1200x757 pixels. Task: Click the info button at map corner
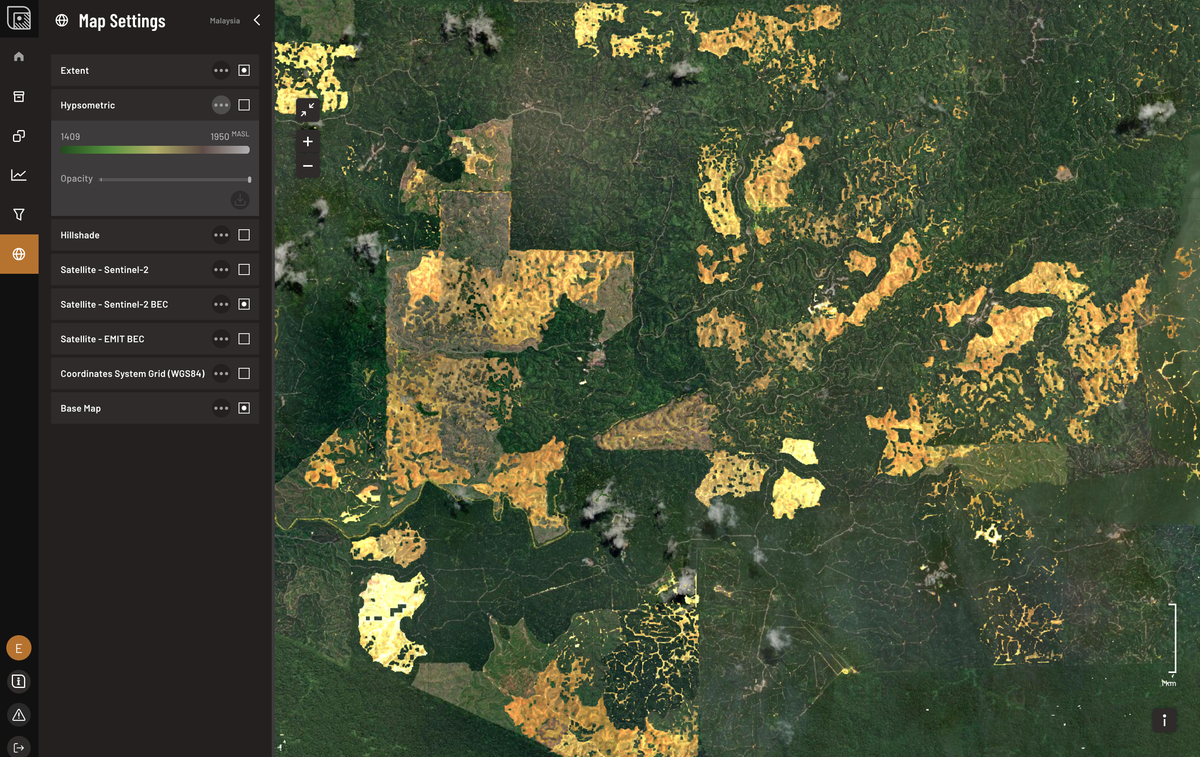1164,720
